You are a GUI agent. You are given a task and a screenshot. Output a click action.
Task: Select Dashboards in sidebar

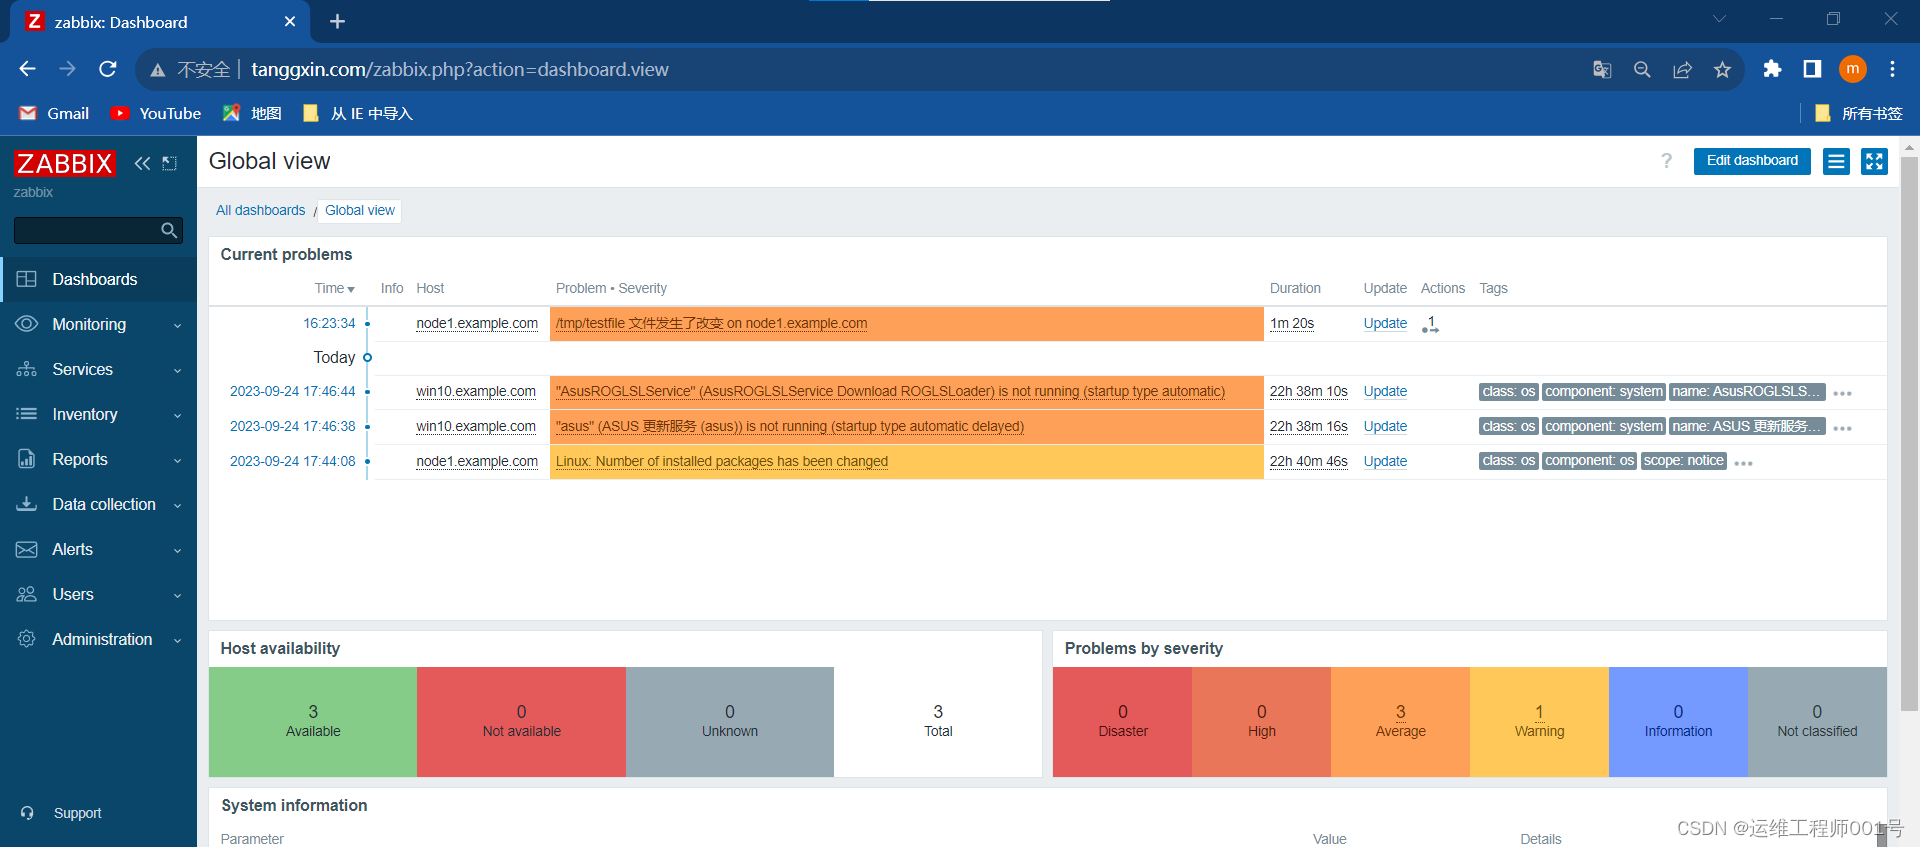tap(99, 279)
